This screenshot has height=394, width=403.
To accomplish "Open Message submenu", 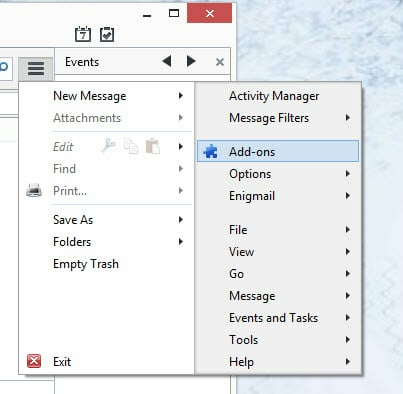I will pyautogui.click(x=278, y=296).
